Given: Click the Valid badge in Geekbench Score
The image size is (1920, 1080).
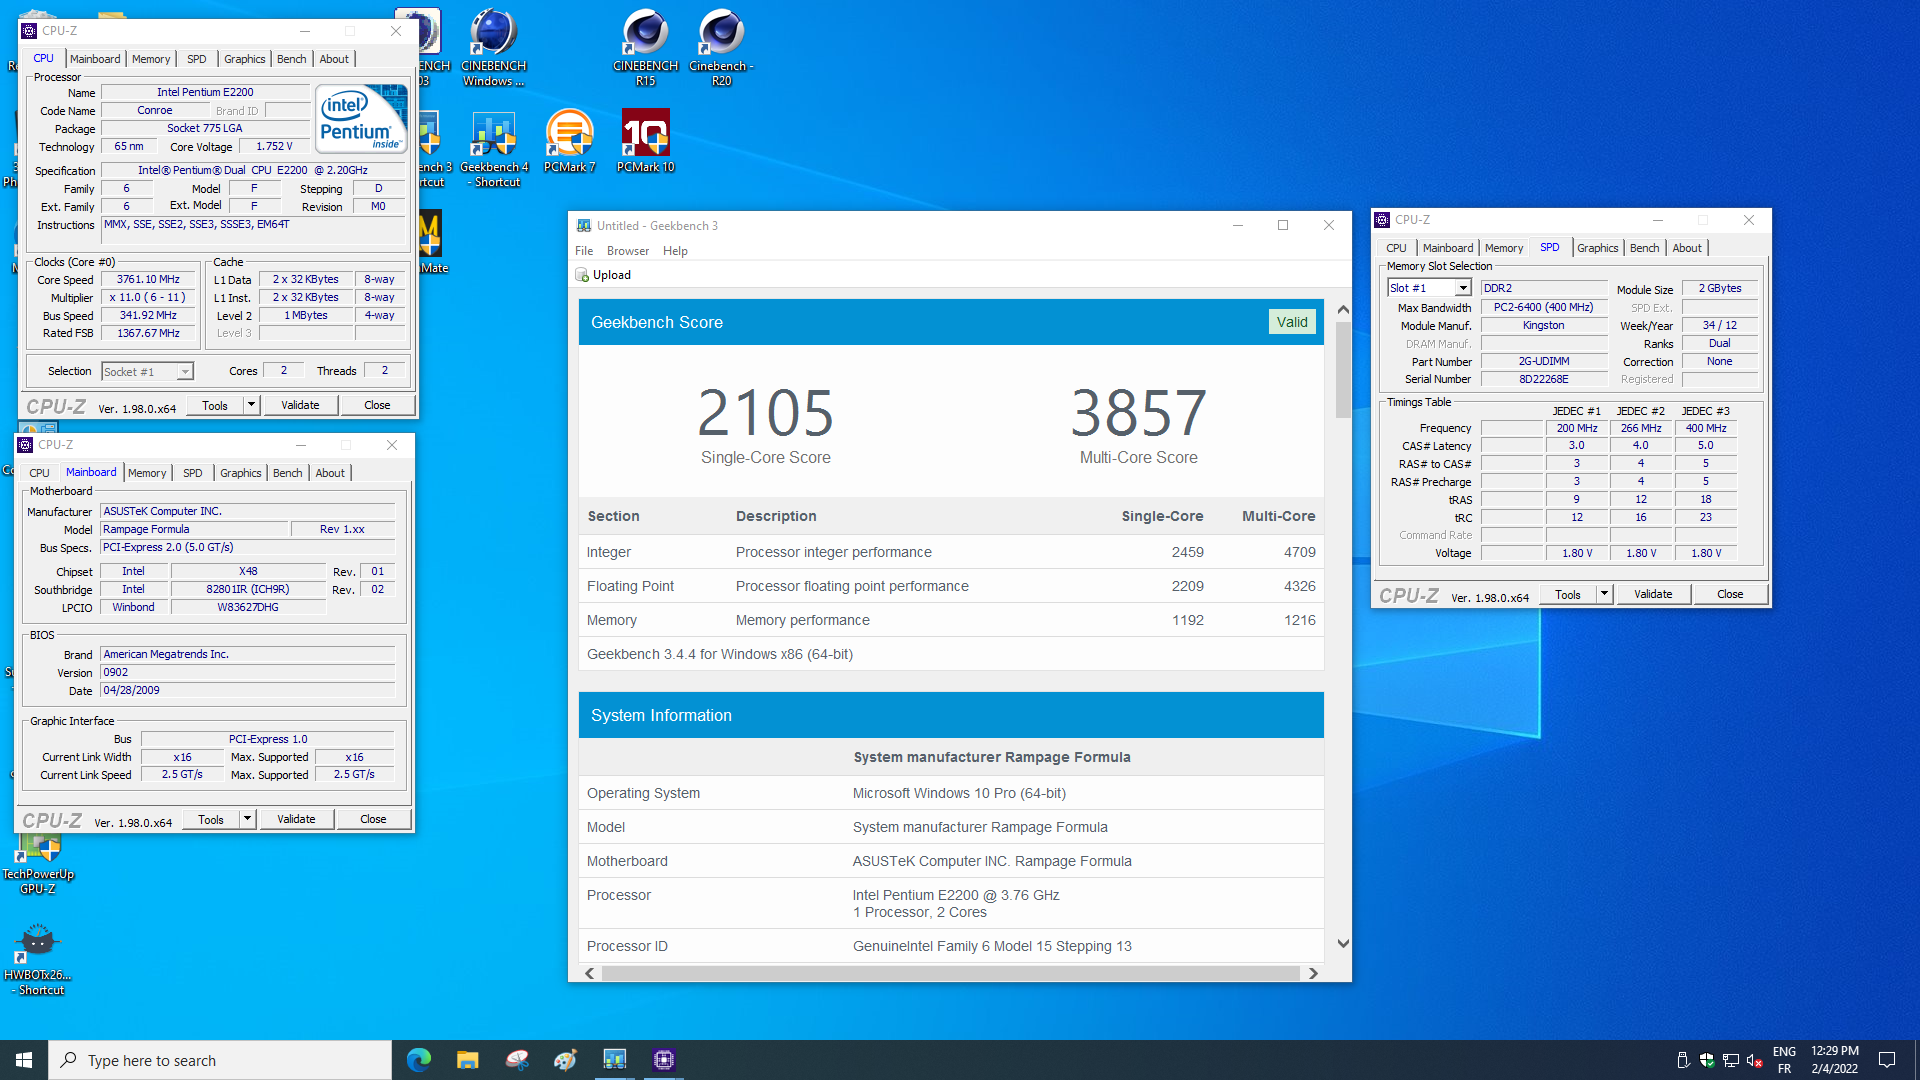Looking at the screenshot, I should point(1292,322).
